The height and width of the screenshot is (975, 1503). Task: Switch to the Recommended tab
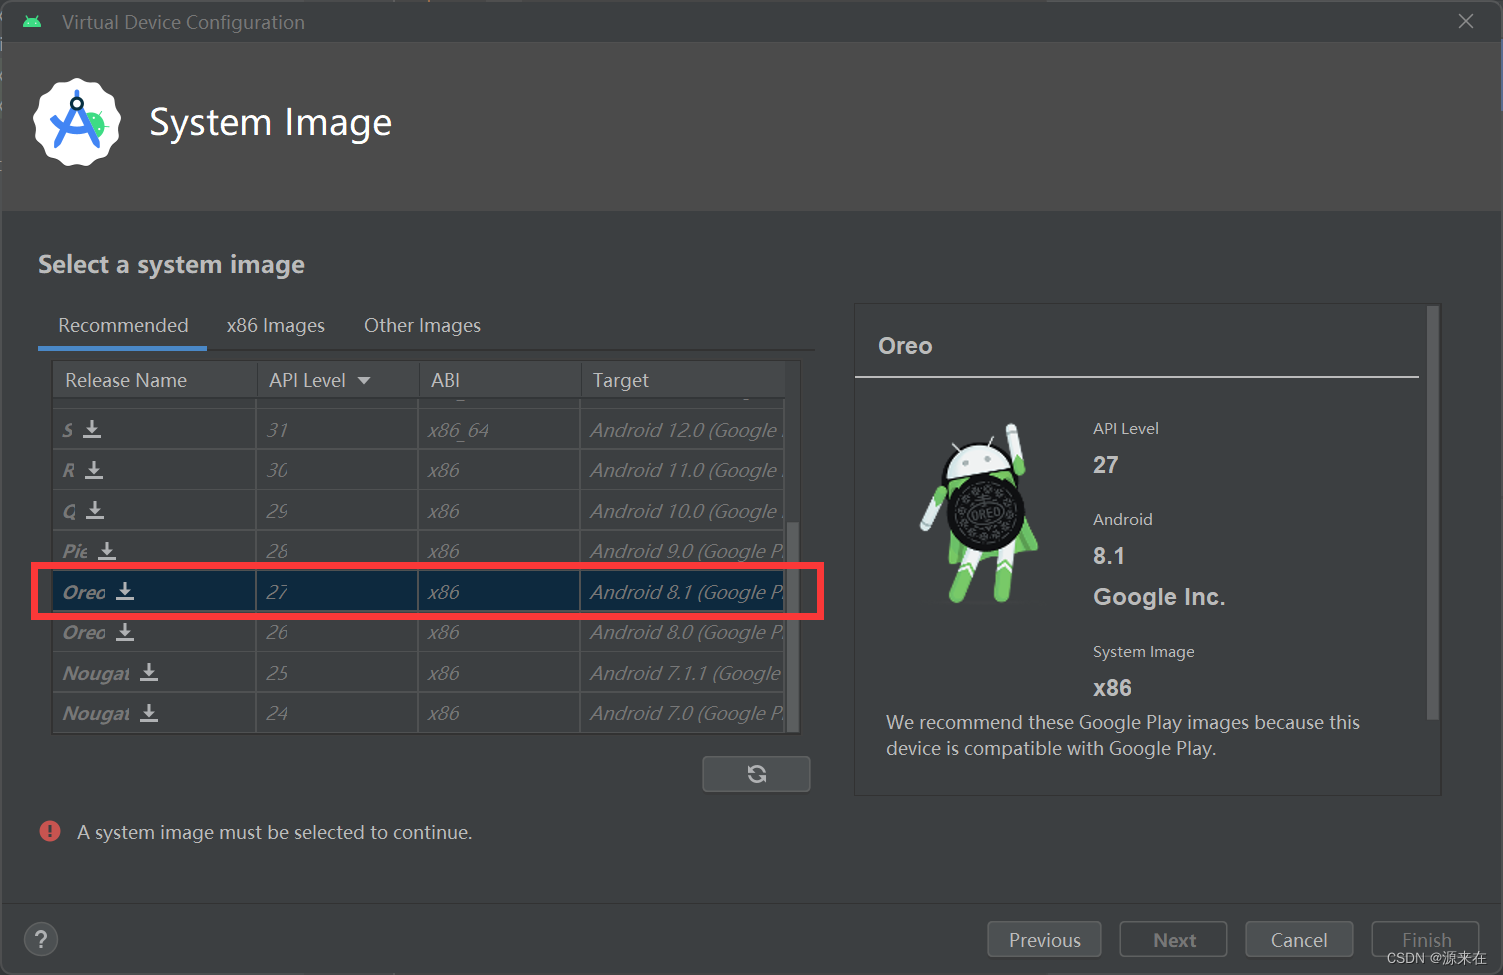coord(123,325)
